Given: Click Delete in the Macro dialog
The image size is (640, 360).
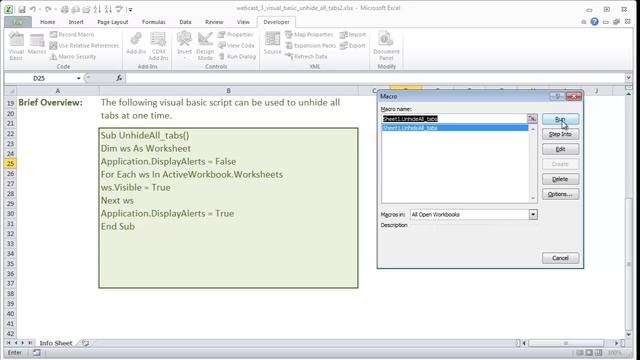Looking at the screenshot, I should tap(560, 179).
